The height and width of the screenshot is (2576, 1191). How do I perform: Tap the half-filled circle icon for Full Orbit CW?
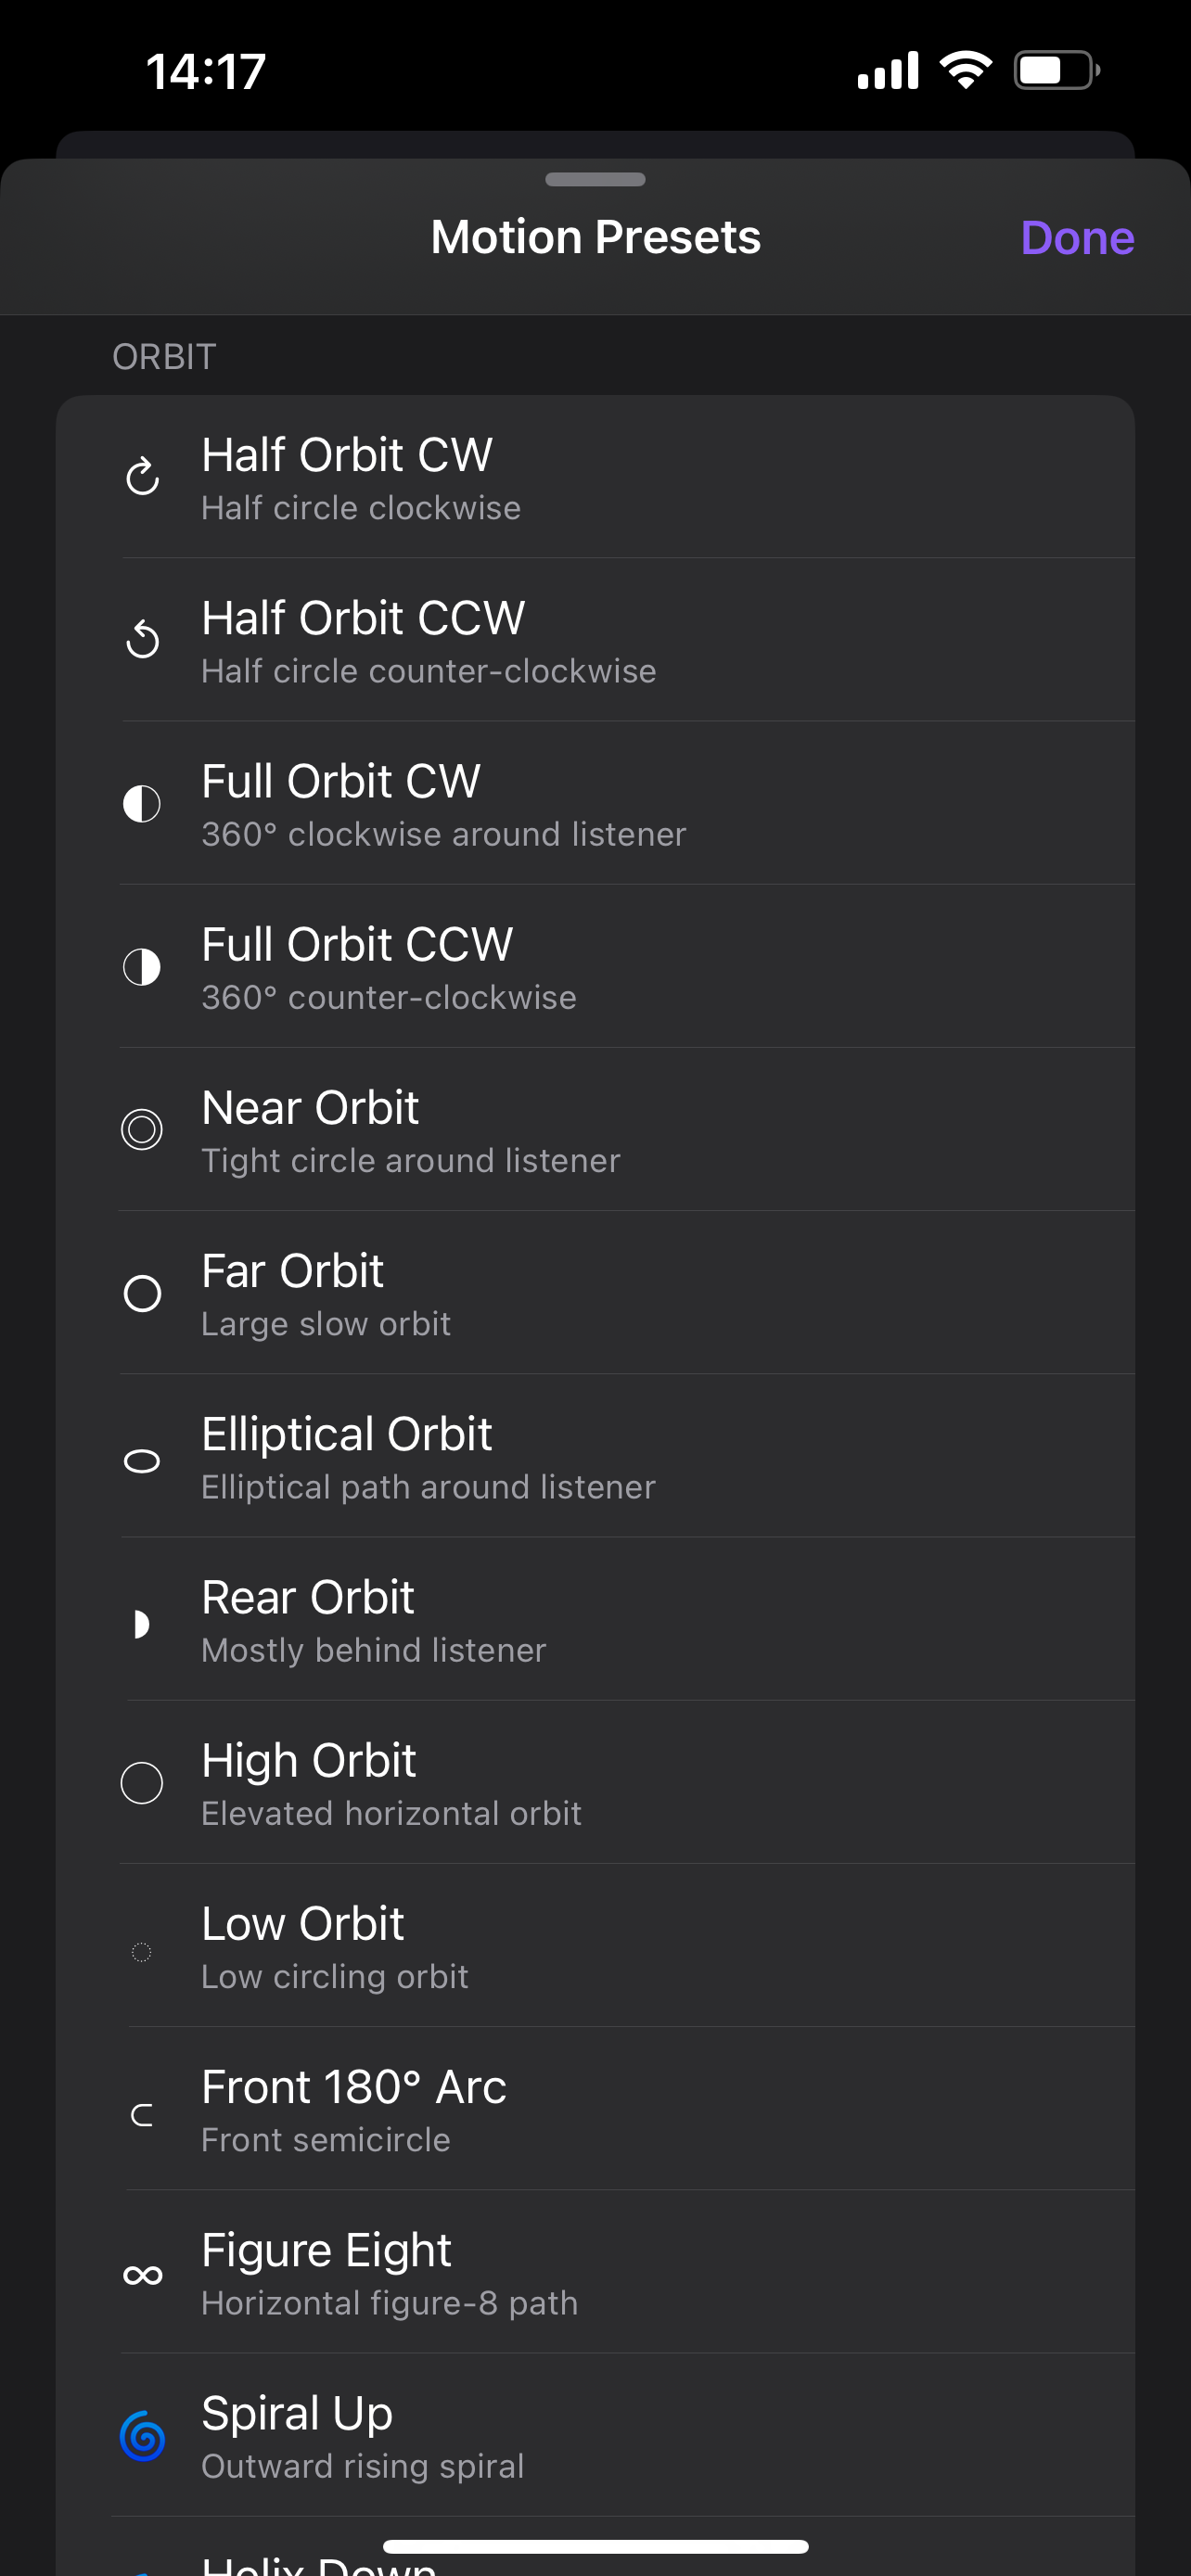click(x=142, y=804)
